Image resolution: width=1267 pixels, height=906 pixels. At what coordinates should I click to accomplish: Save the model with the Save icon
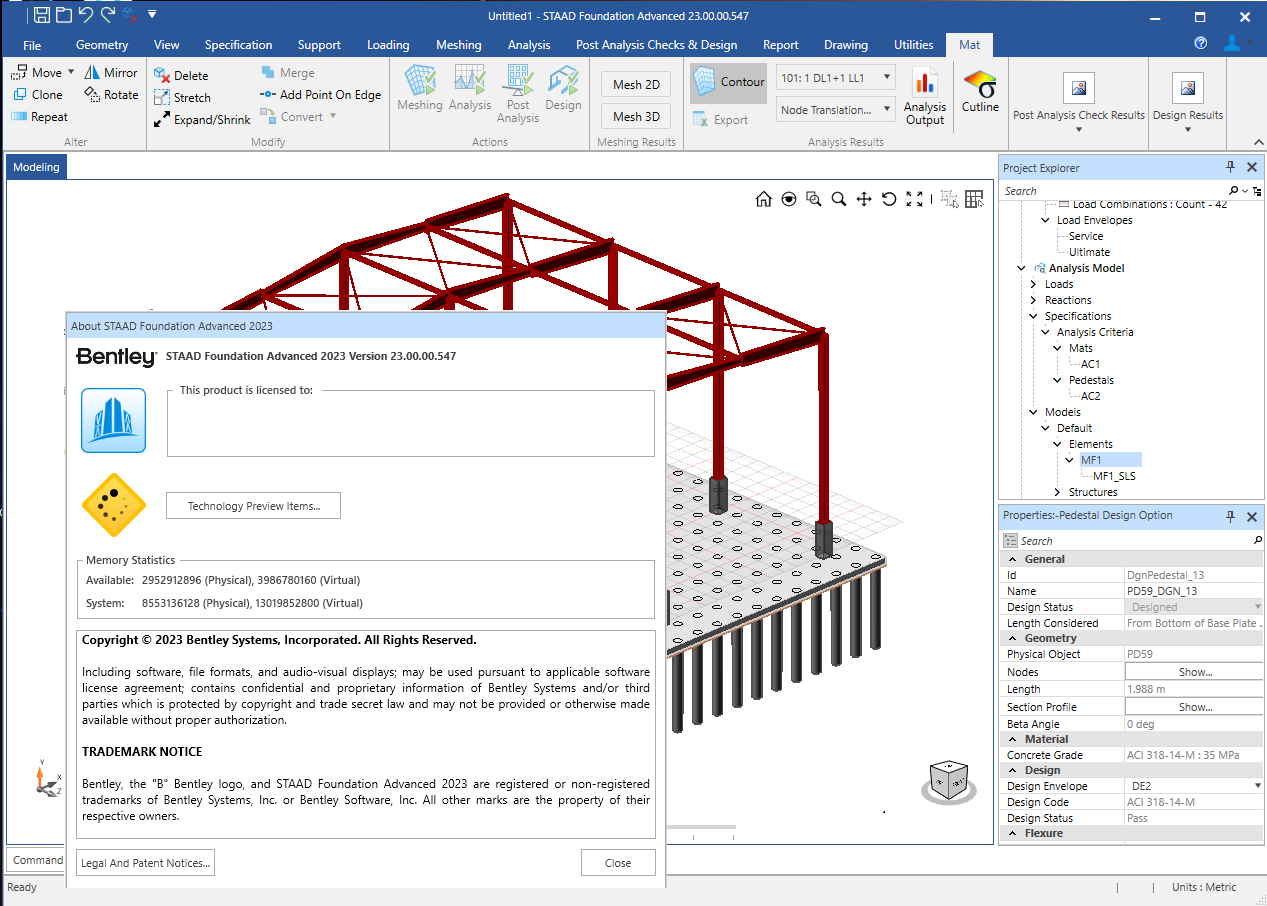[41, 15]
